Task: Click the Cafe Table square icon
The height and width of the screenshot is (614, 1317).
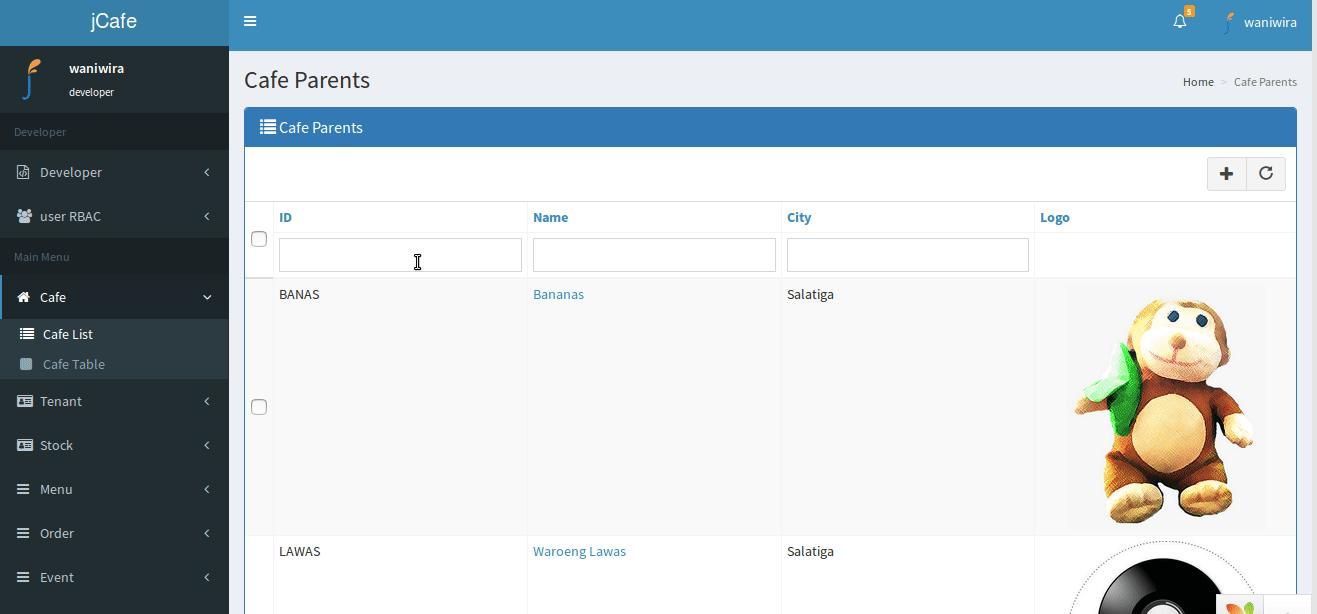Action: click(x=26, y=364)
